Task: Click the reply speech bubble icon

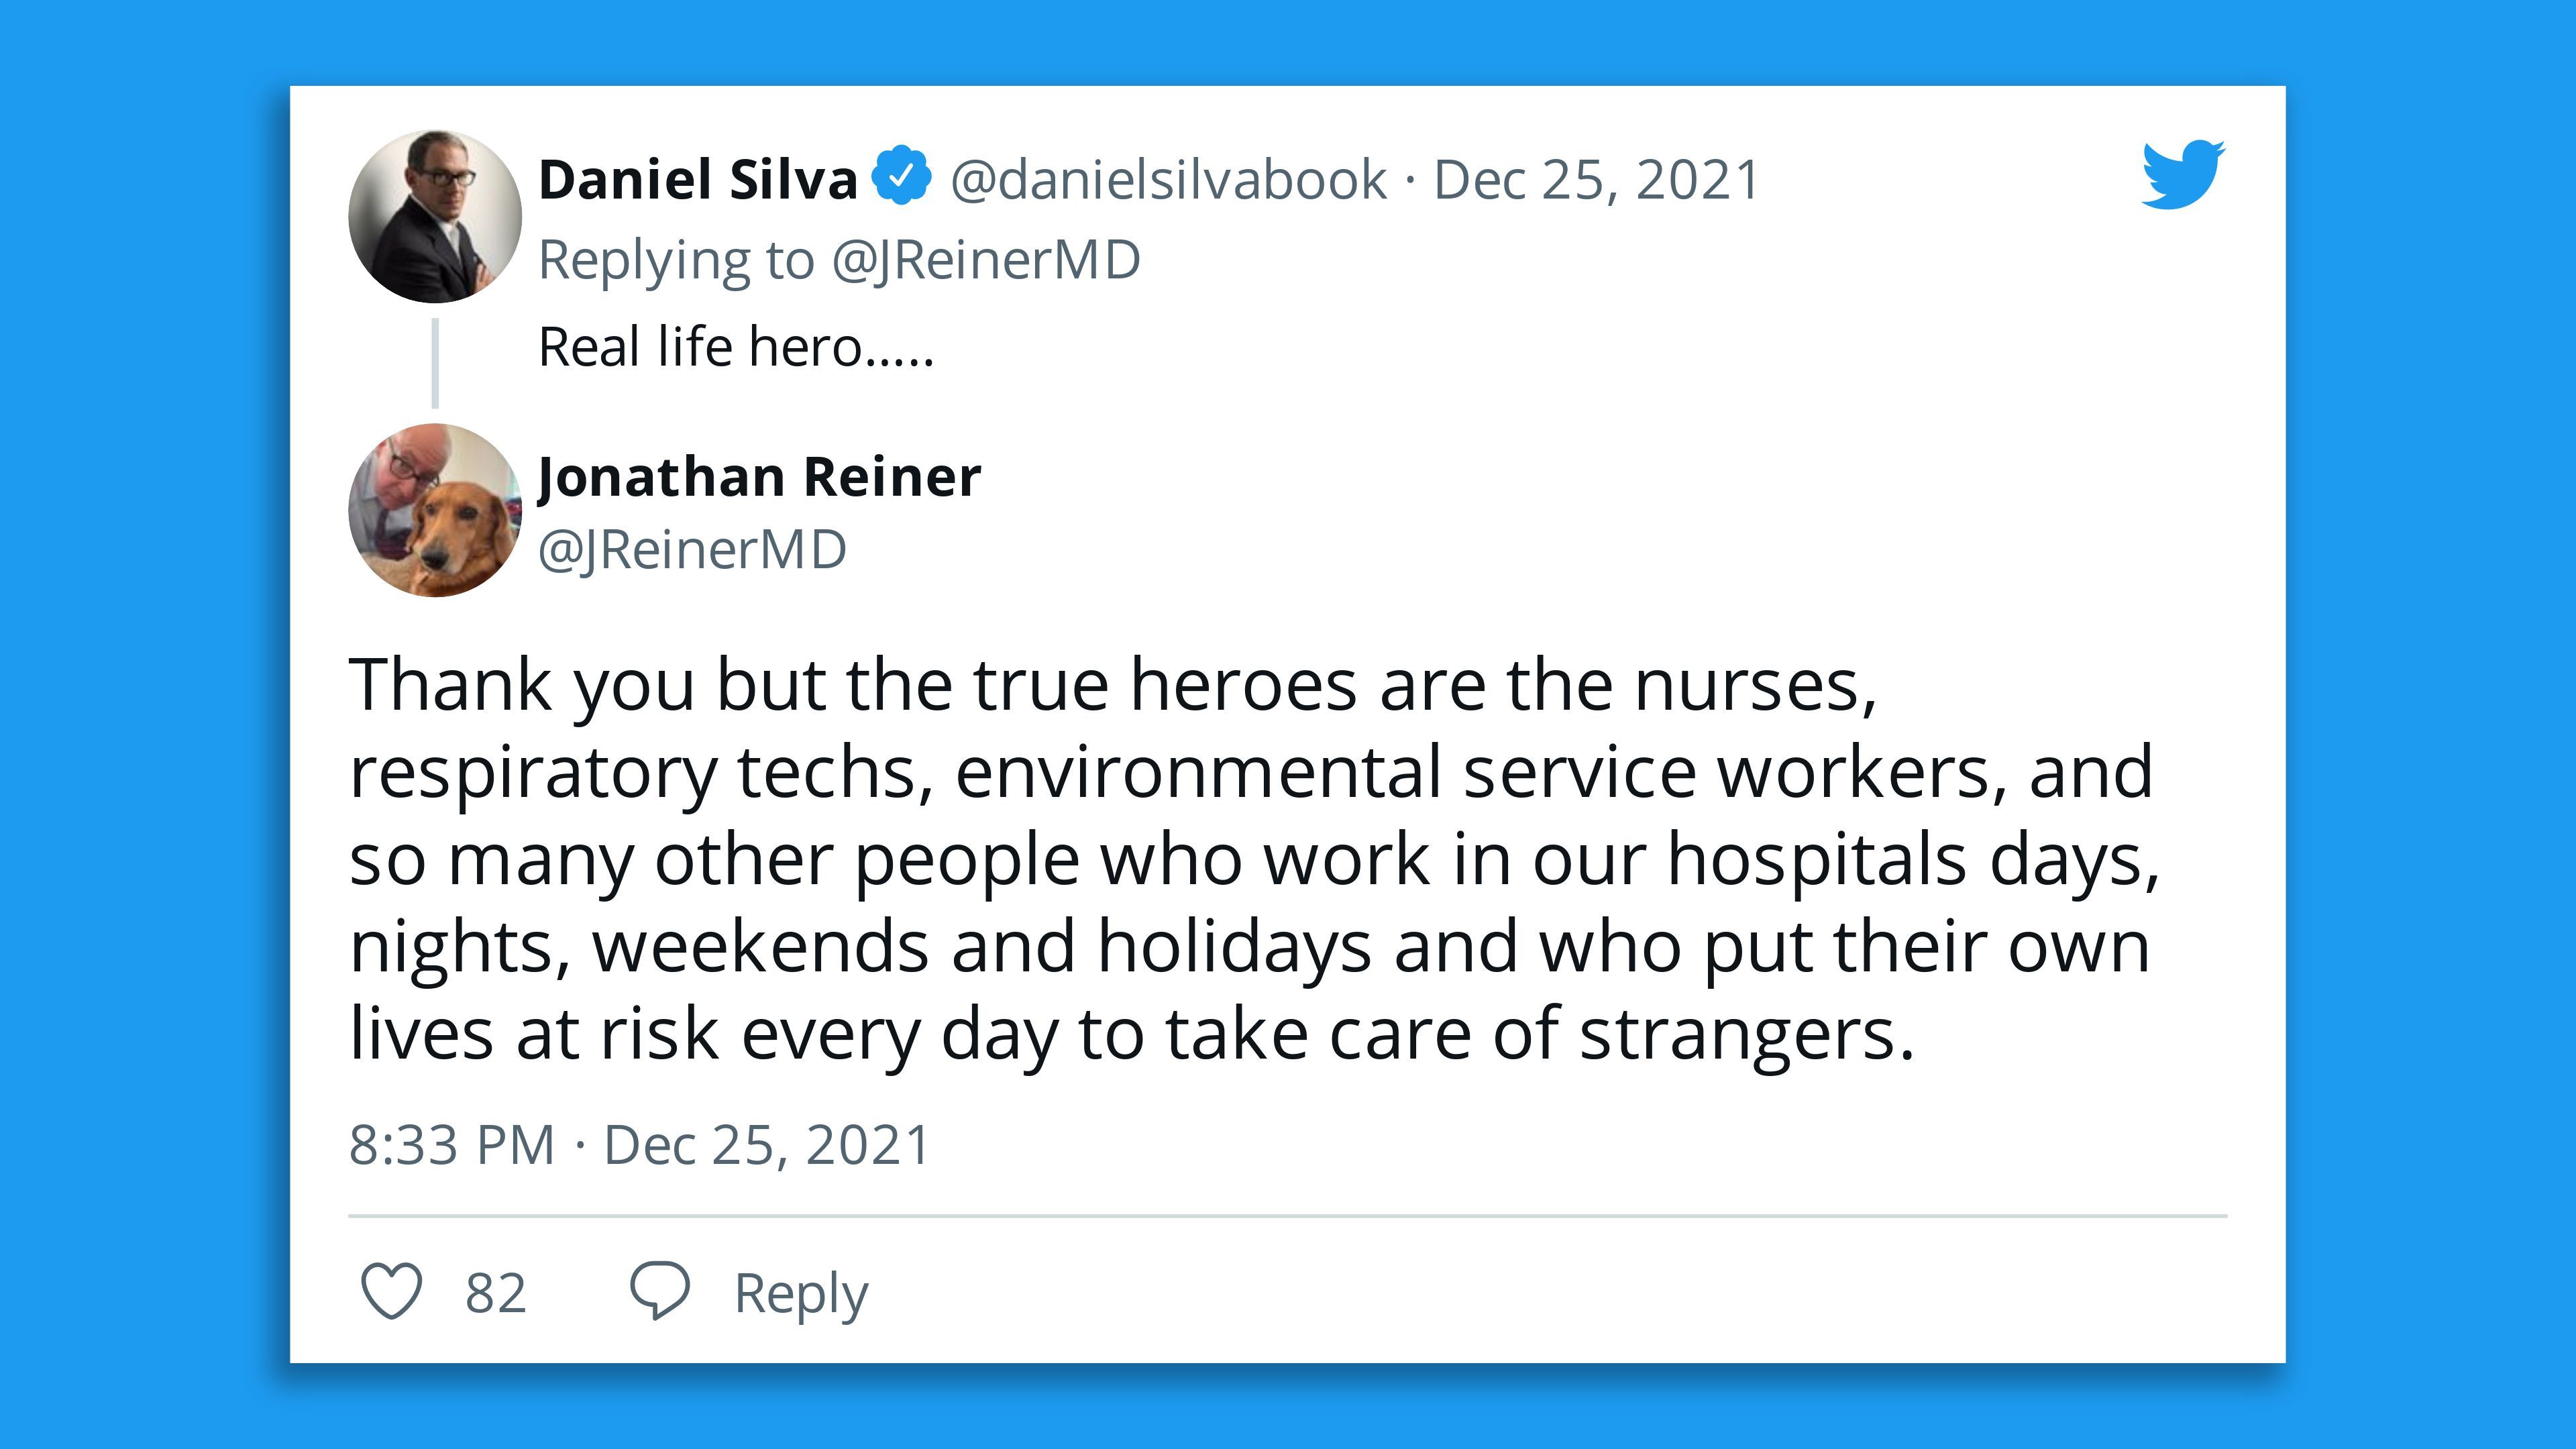Action: [659, 1291]
